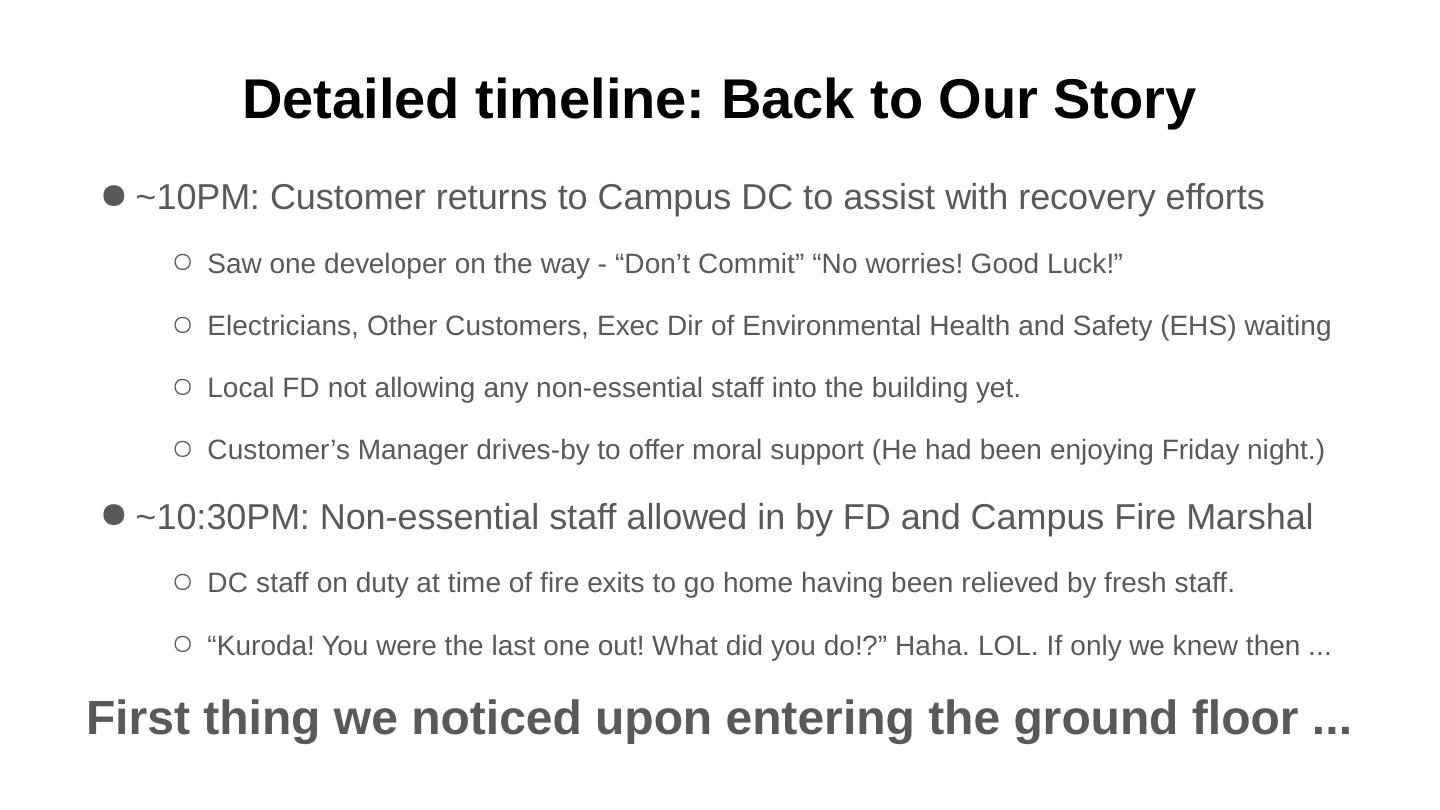Click the hollow bullet before 'DC staff'

(x=182, y=581)
